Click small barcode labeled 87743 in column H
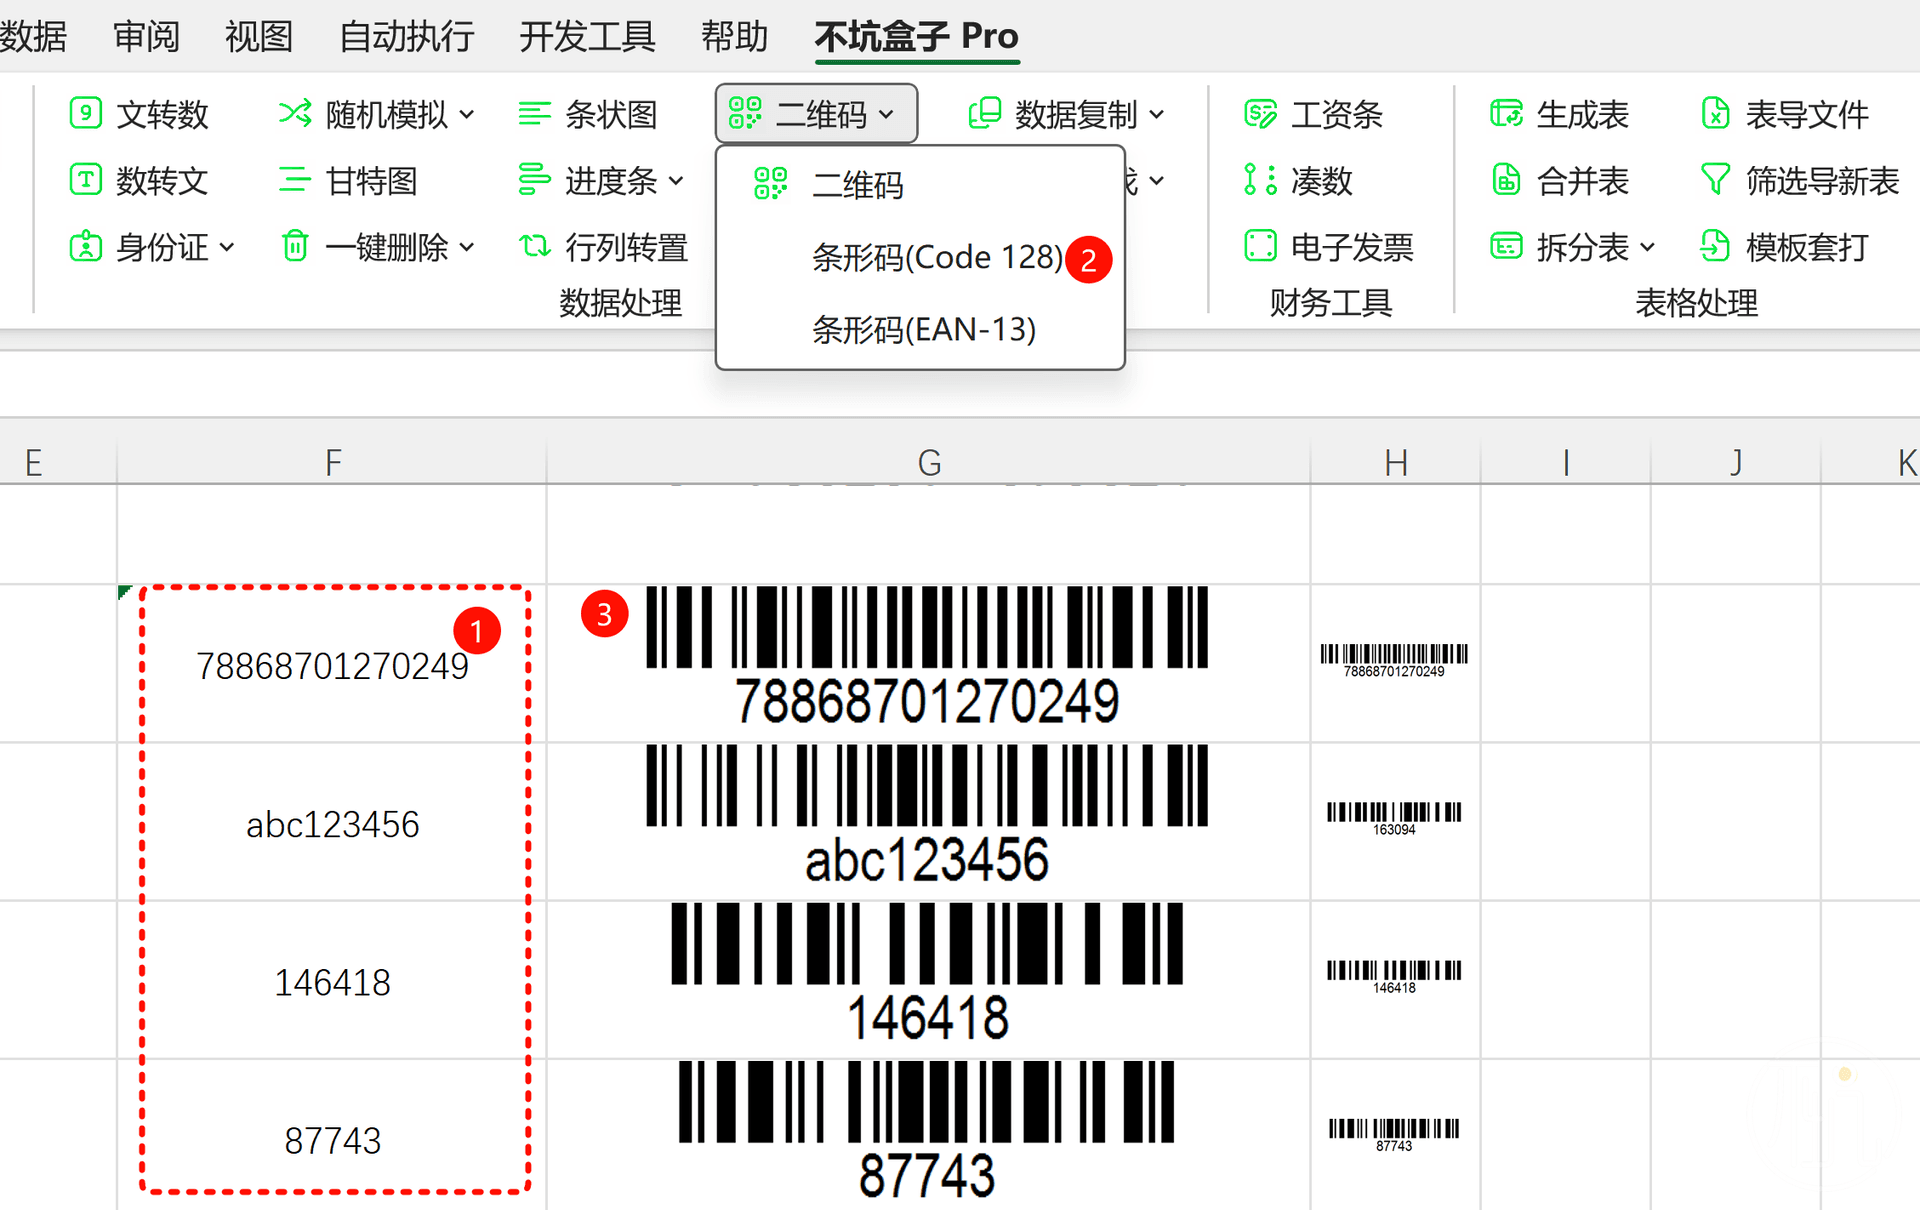The height and width of the screenshot is (1210, 1920). click(x=1394, y=1135)
